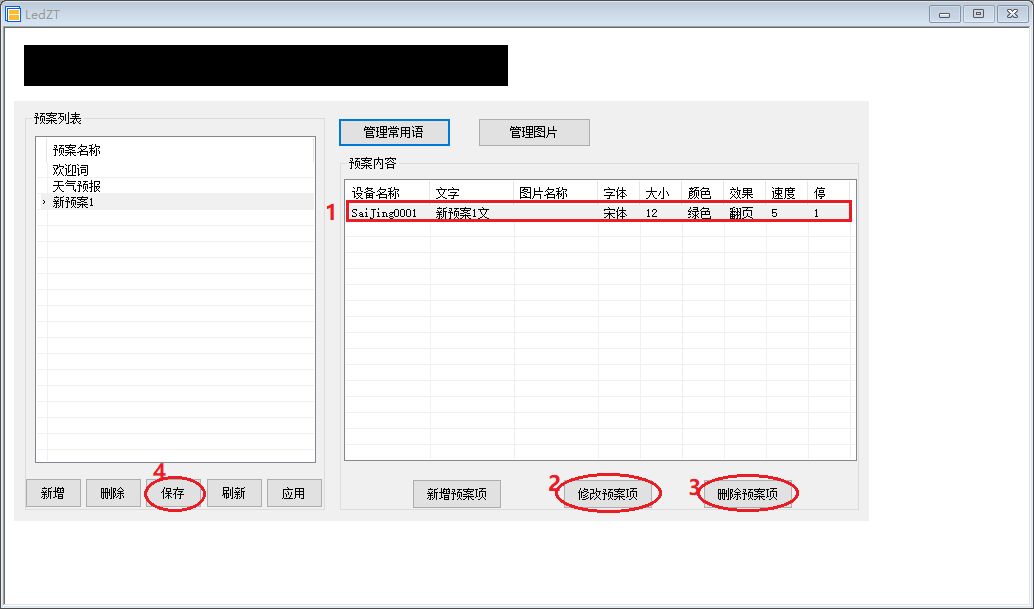Screen dimensions: 1034x609
Task: Click the 颜色 column header
Action: pos(702,192)
